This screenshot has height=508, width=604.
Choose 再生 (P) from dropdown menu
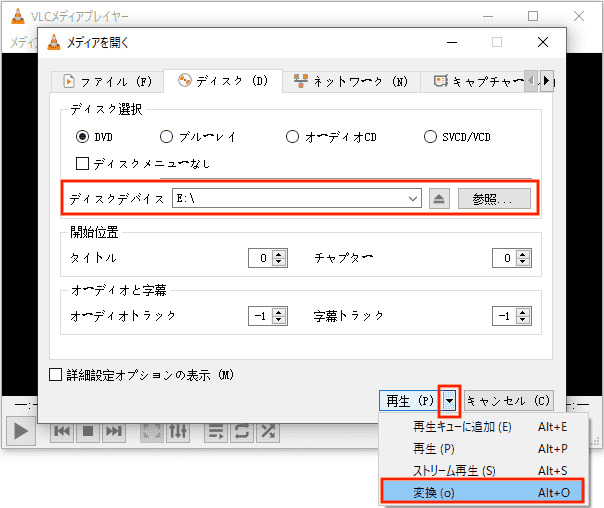(484, 449)
